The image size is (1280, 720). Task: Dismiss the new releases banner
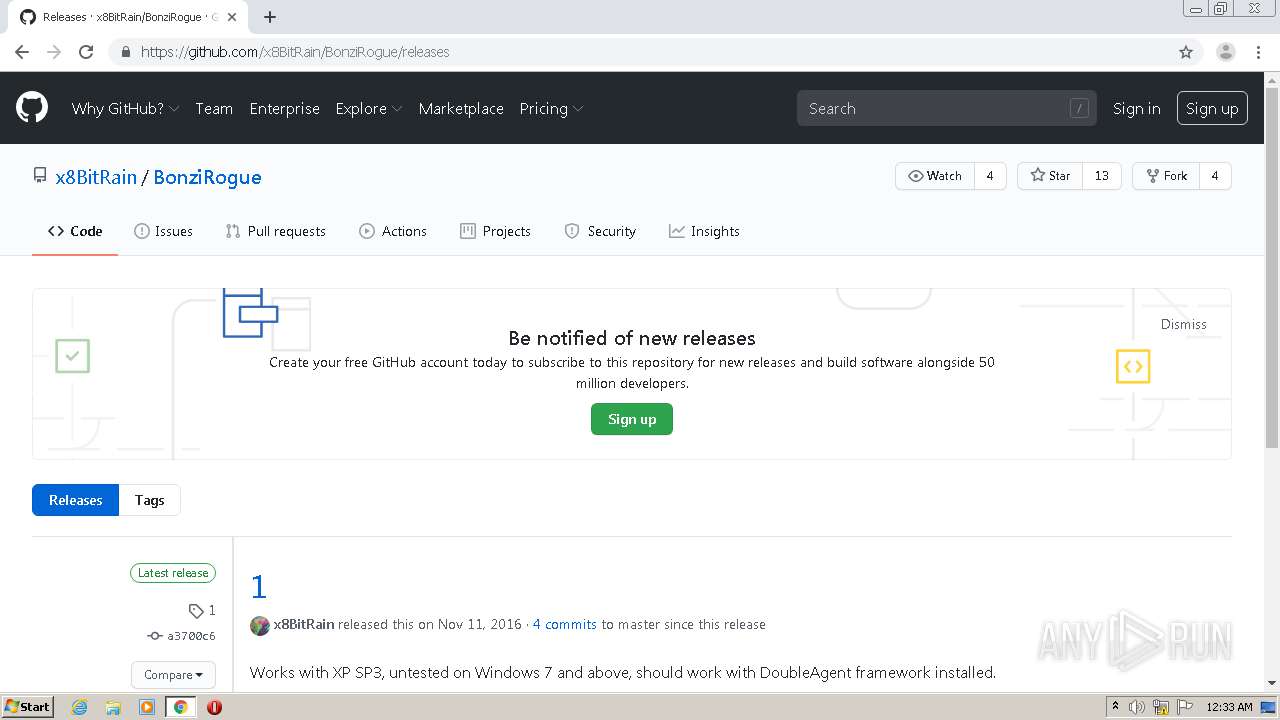1184,324
